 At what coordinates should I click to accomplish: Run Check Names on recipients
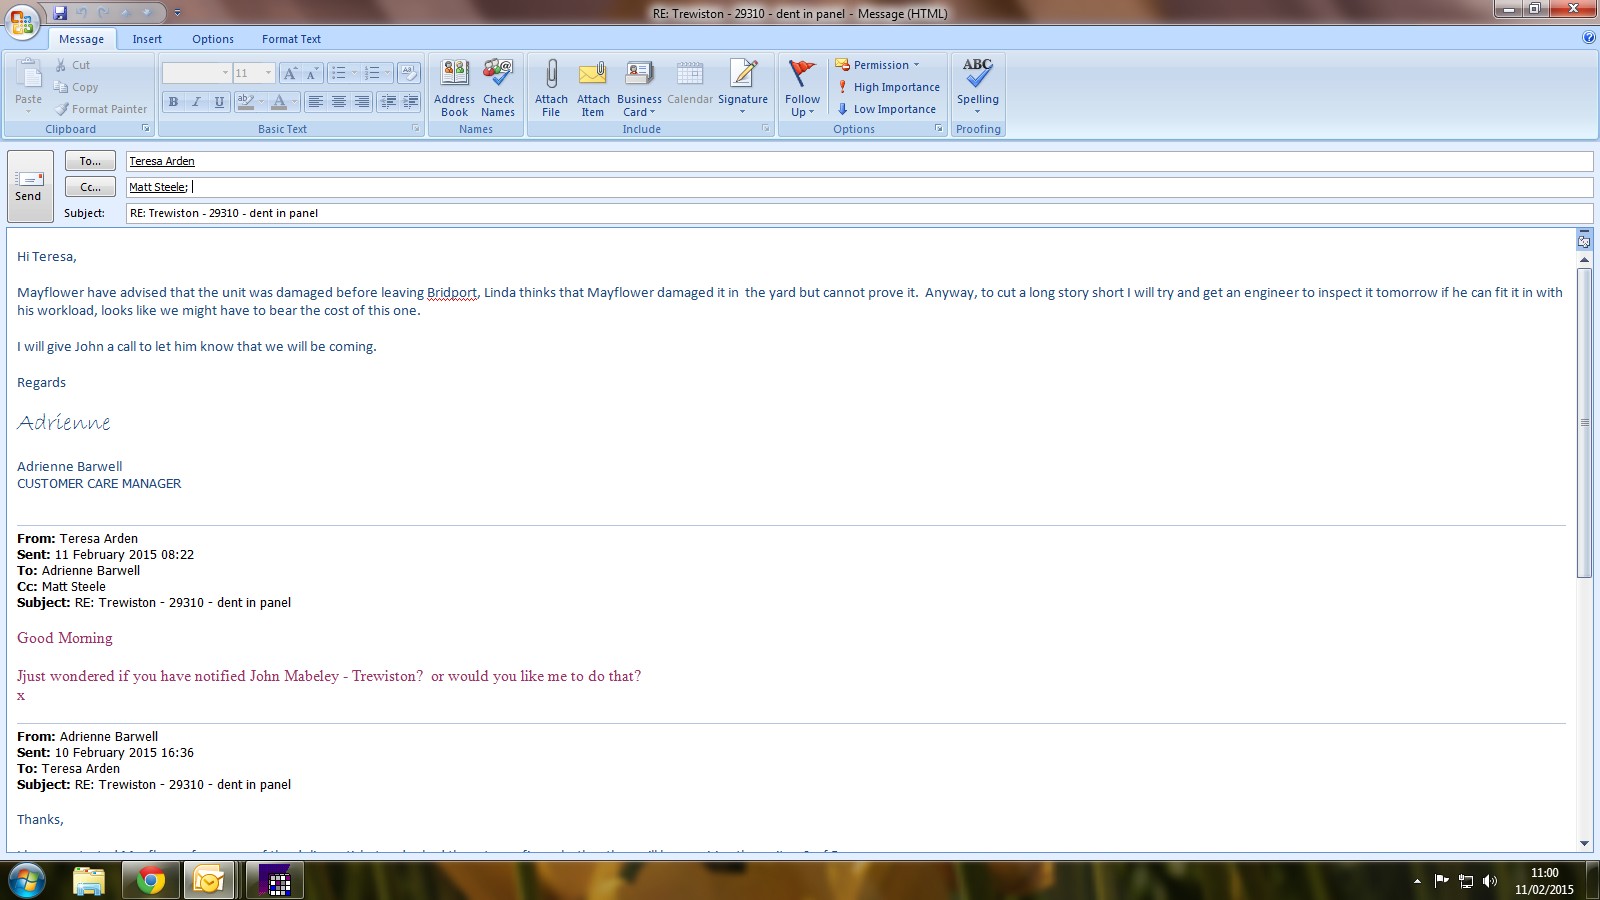(498, 88)
